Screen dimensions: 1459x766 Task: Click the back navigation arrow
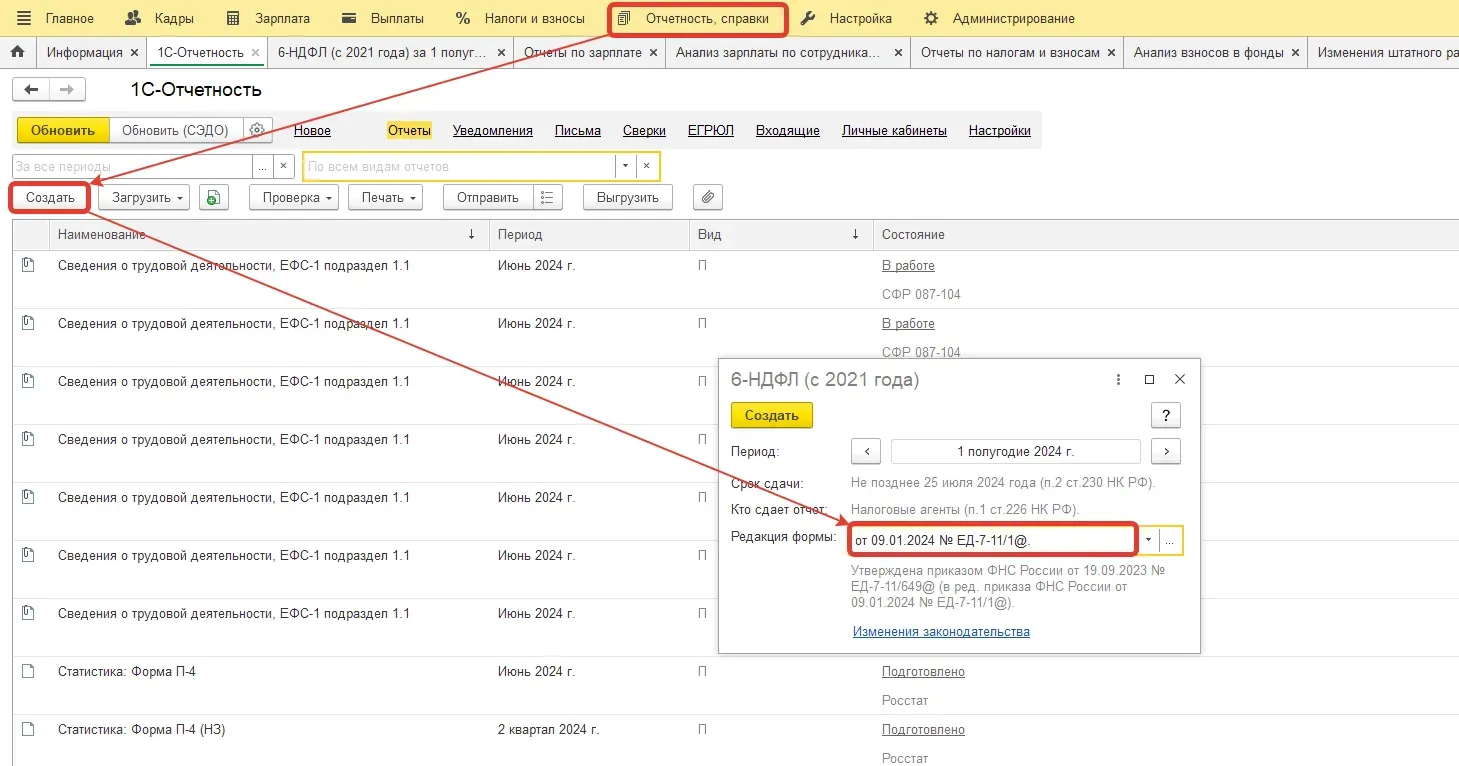tap(30, 90)
